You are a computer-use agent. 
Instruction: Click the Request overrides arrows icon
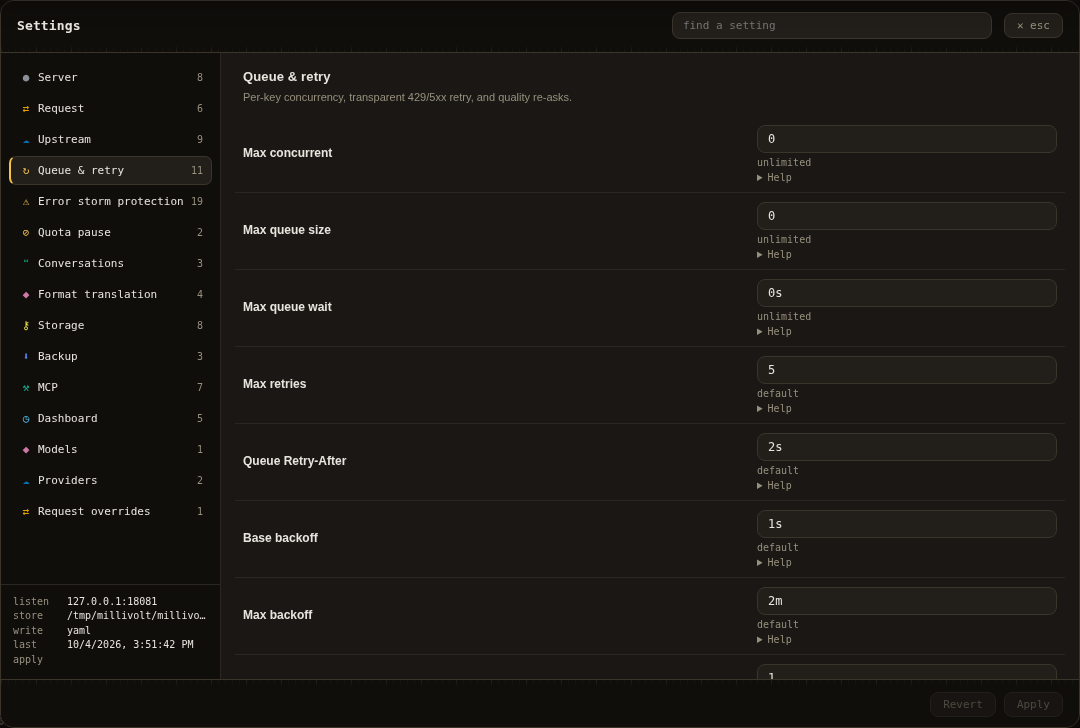(26, 512)
